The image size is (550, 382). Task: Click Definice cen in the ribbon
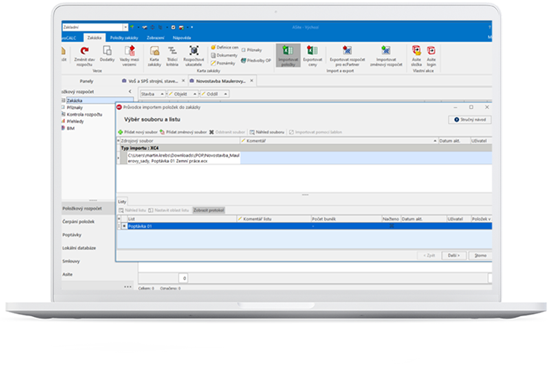[x=224, y=47]
